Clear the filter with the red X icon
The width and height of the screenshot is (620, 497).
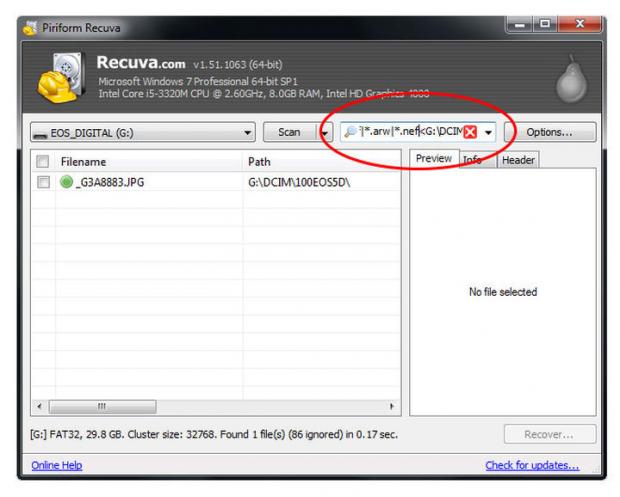point(471,133)
